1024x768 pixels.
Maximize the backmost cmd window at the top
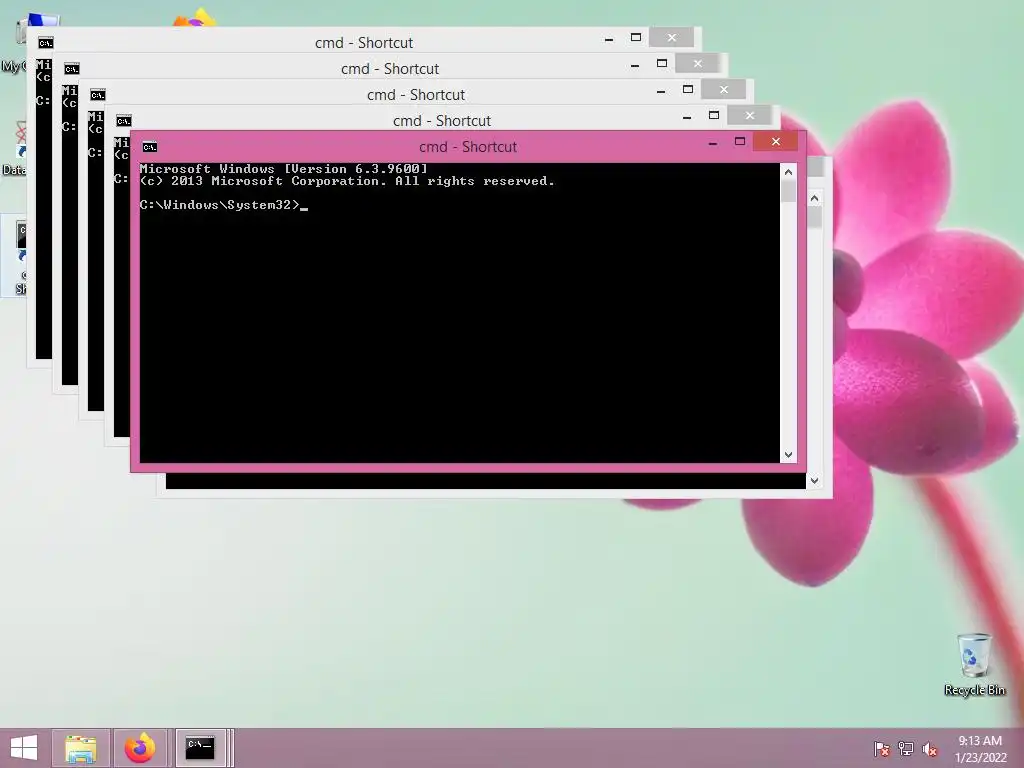(x=635, y=37)
